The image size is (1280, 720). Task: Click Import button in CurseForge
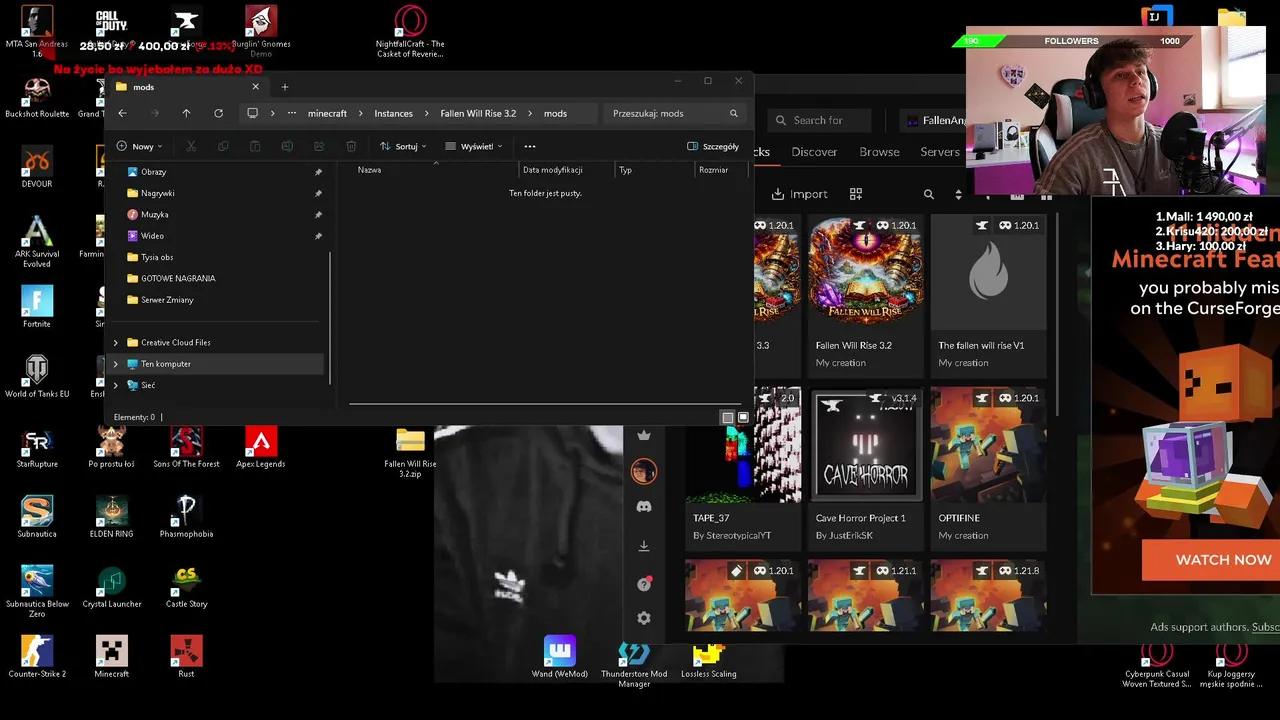(799, 194)
